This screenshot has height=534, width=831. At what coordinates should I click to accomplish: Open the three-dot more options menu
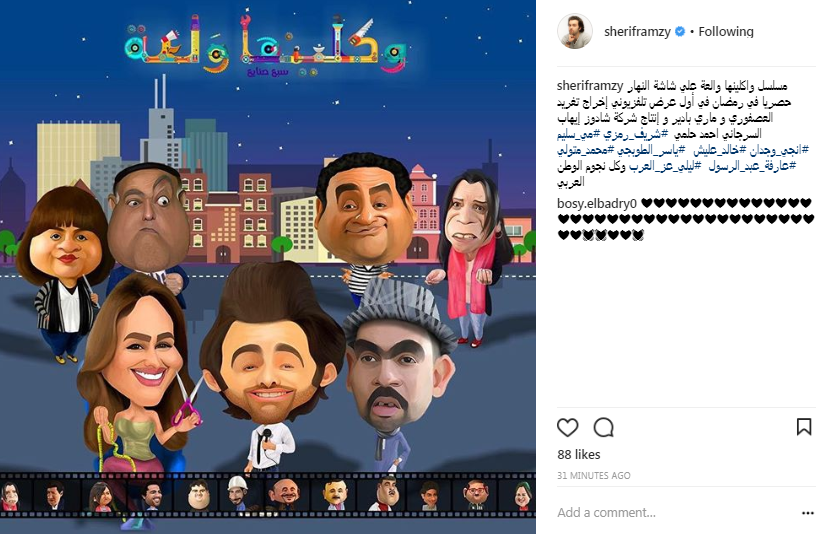tap(808, 513)
